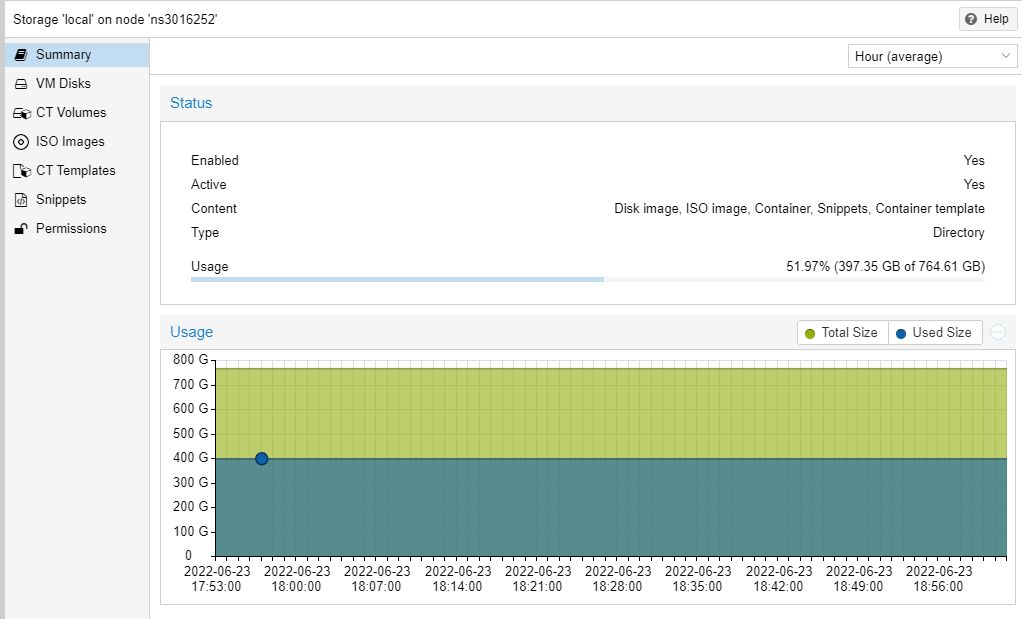Open the Hour (average) timeframe dropdown
The width and height of the screenshot is (1022, 619).
tap(922, 57)
